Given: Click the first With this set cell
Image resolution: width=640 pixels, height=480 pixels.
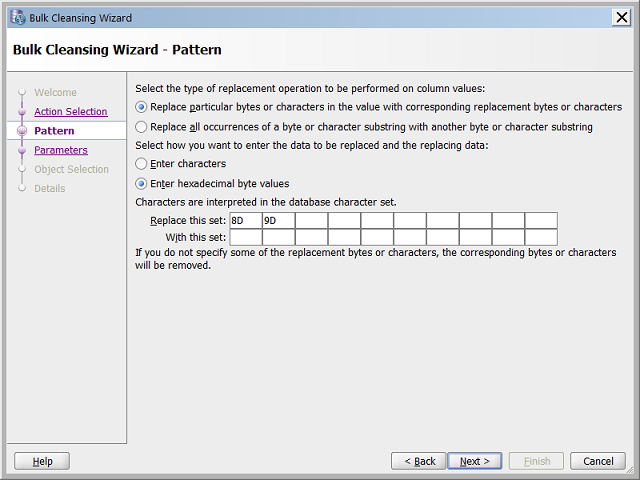Looking at the screenshot, I should pos(246,237).
